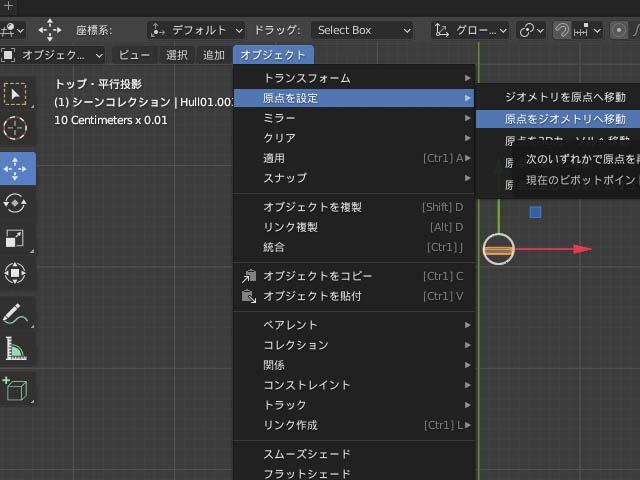Screen dimensions: 640x480
Task: Open the リンク作成 submenu
Action: coord(354,425)
